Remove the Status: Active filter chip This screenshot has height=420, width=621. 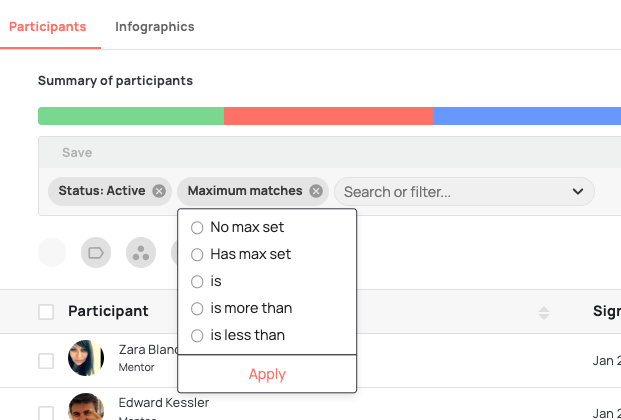(159, 191)
